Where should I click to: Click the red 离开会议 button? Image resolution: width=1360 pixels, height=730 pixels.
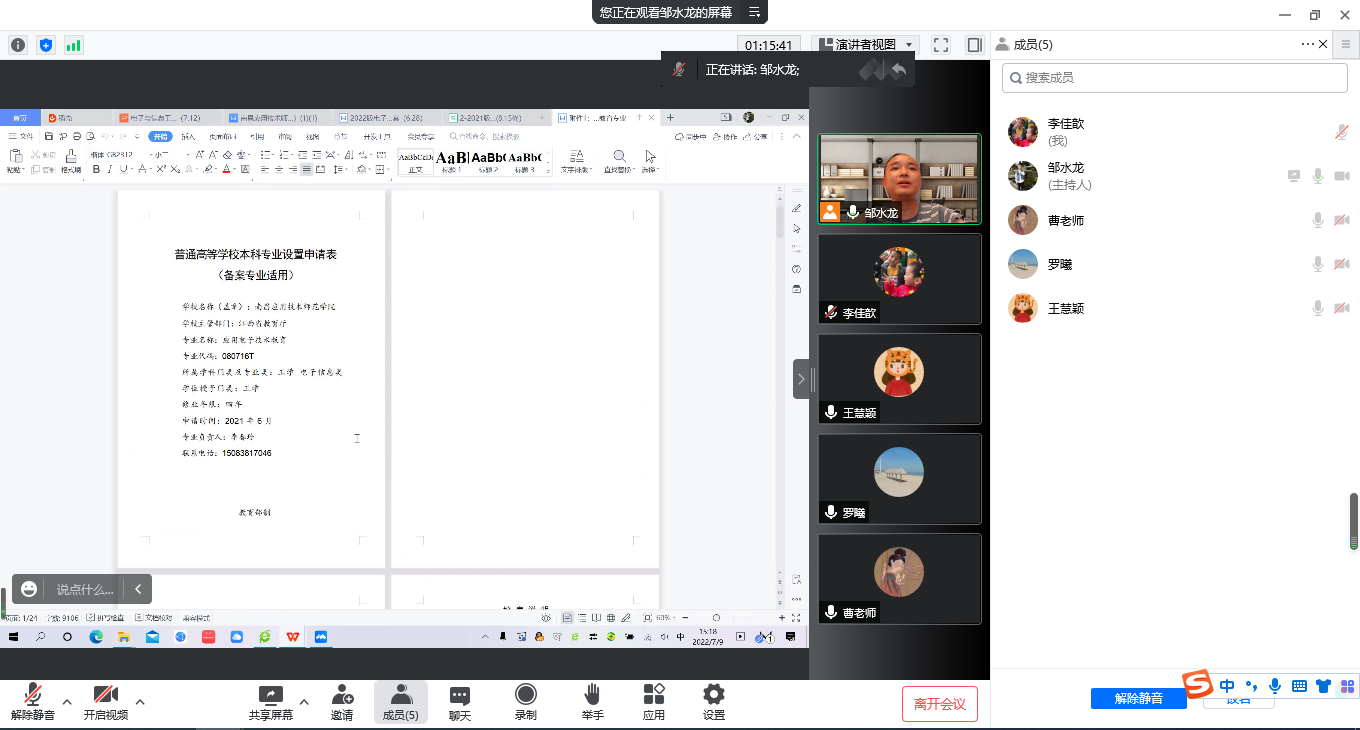click(x=939, y=704)
